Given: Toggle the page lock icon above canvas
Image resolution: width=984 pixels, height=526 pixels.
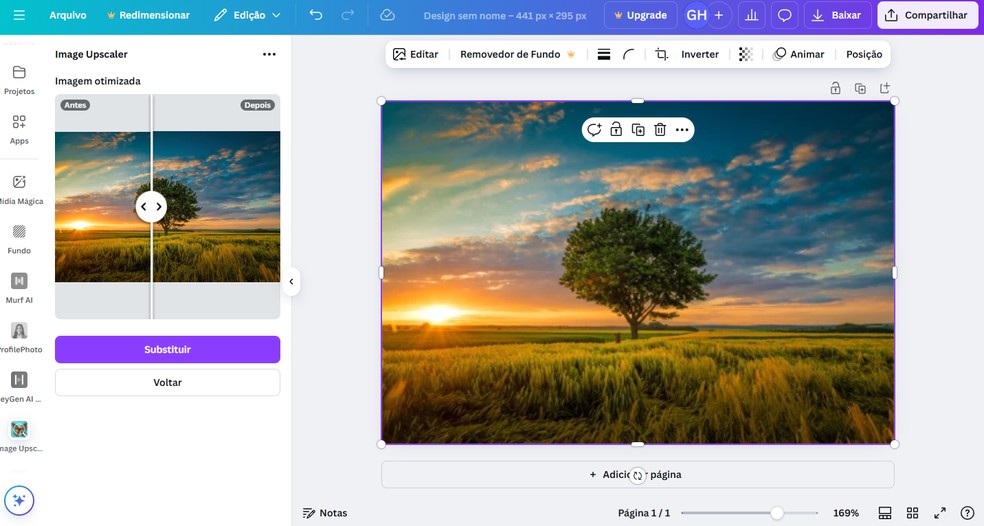Looking at the screenshot, I should (835, 88).
